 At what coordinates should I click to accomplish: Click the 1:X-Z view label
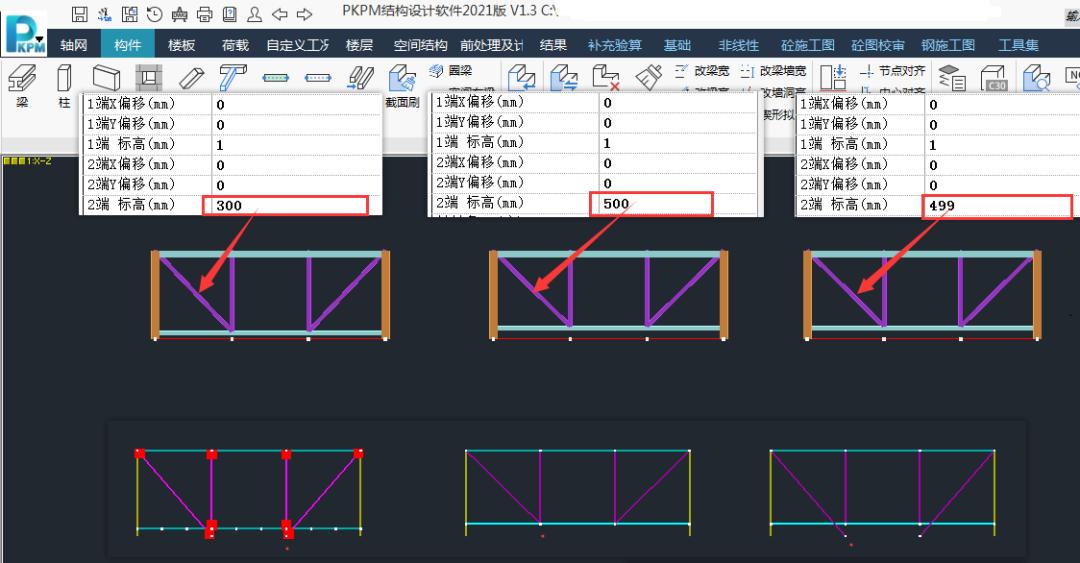coord(28,161)
